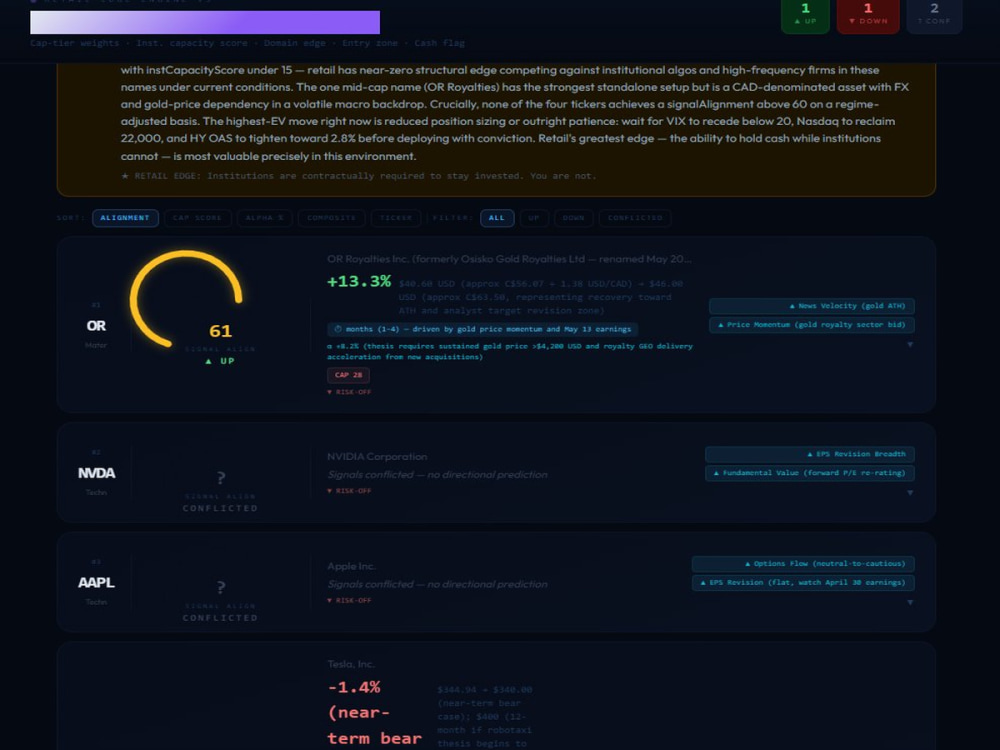Click the NVDA conflicted question mark

[221, 478]
